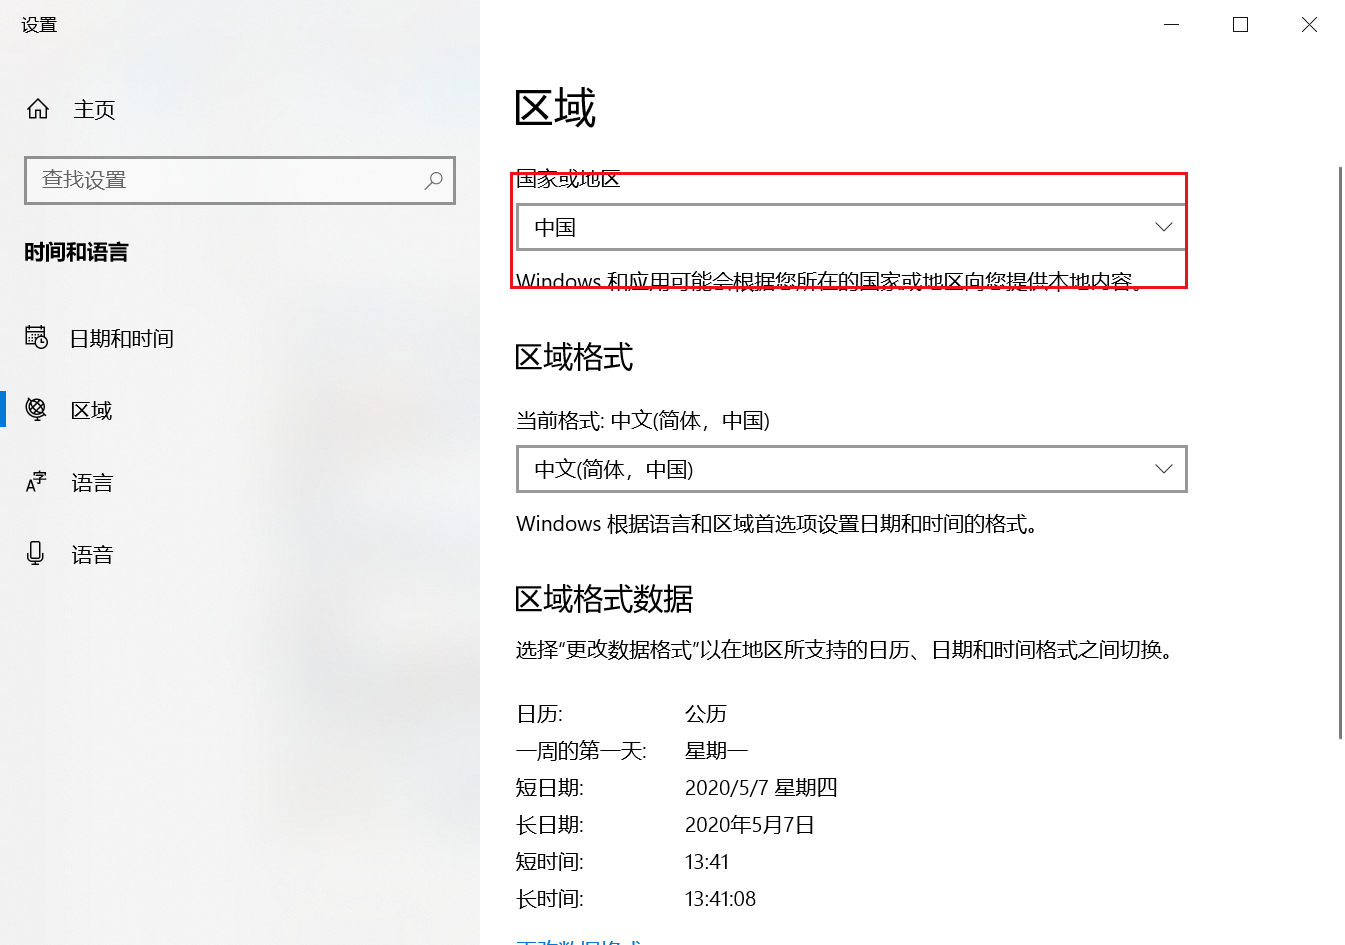1345x945 pixels.
Task: Click the 查找设置 search field
Action: [x=240, y=180]
